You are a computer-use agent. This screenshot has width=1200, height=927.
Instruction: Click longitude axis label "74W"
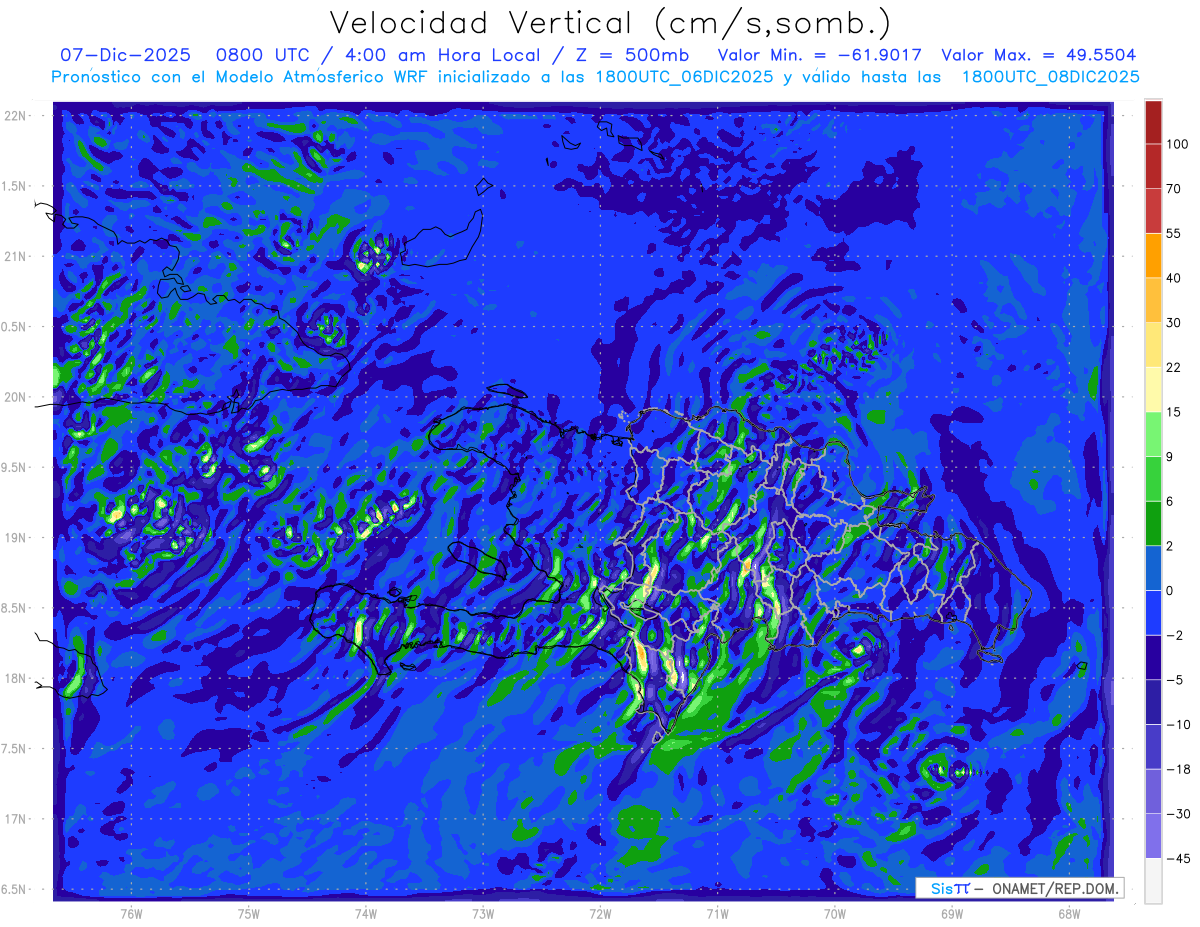coord(366,913)
